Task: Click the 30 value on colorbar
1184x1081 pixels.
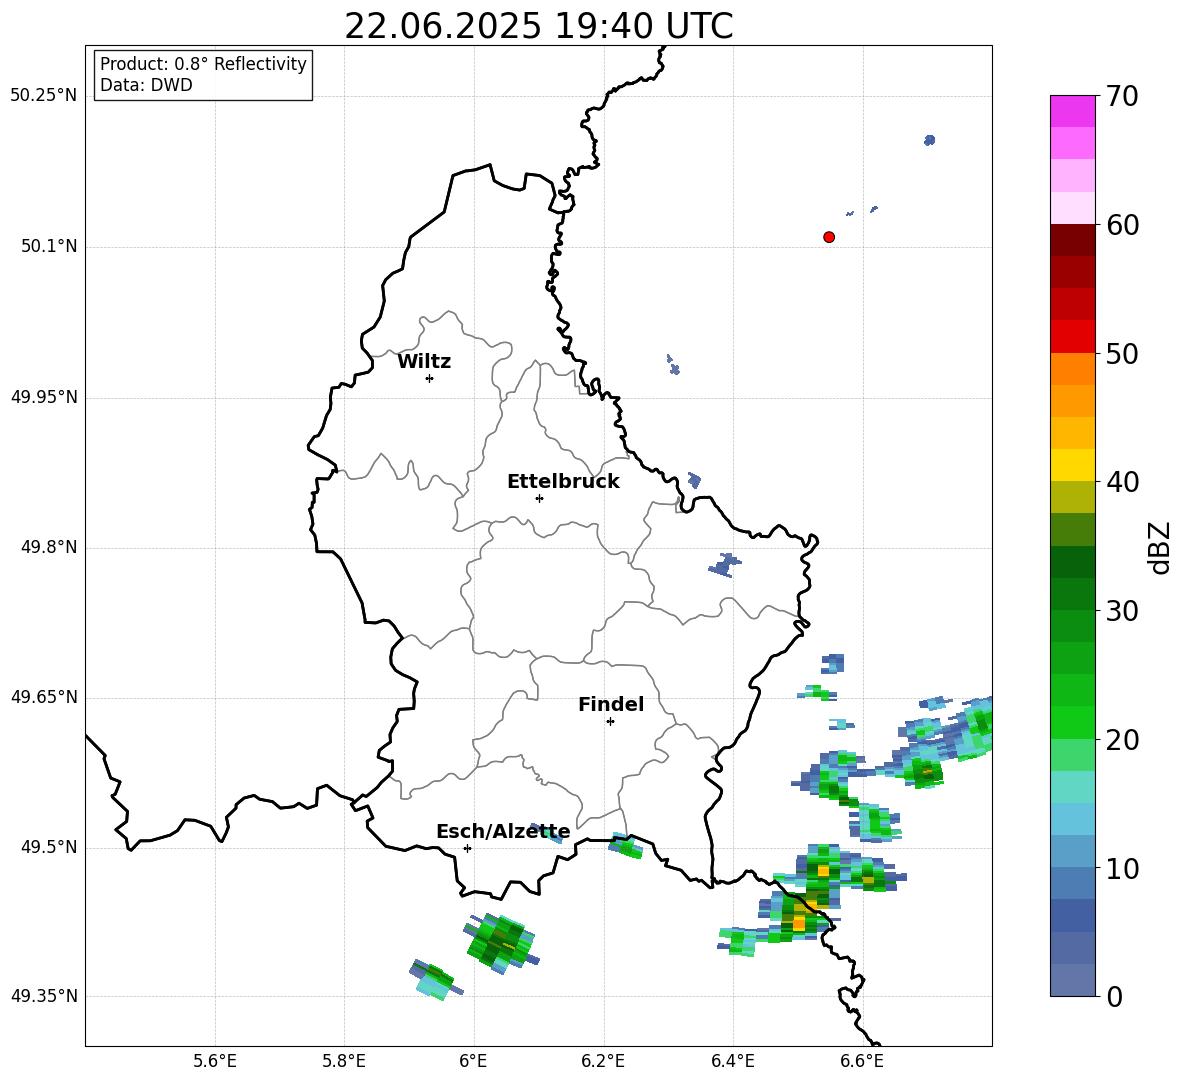Action: pos(1122,611)
